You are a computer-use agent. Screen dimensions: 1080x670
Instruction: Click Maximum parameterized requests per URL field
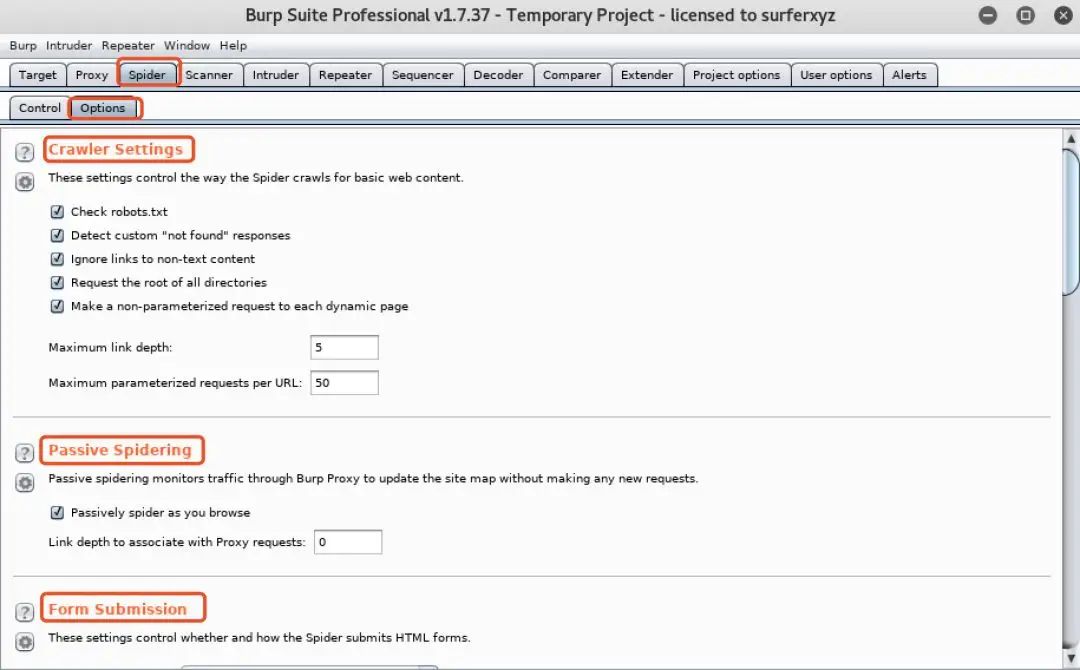pos(344,383)
